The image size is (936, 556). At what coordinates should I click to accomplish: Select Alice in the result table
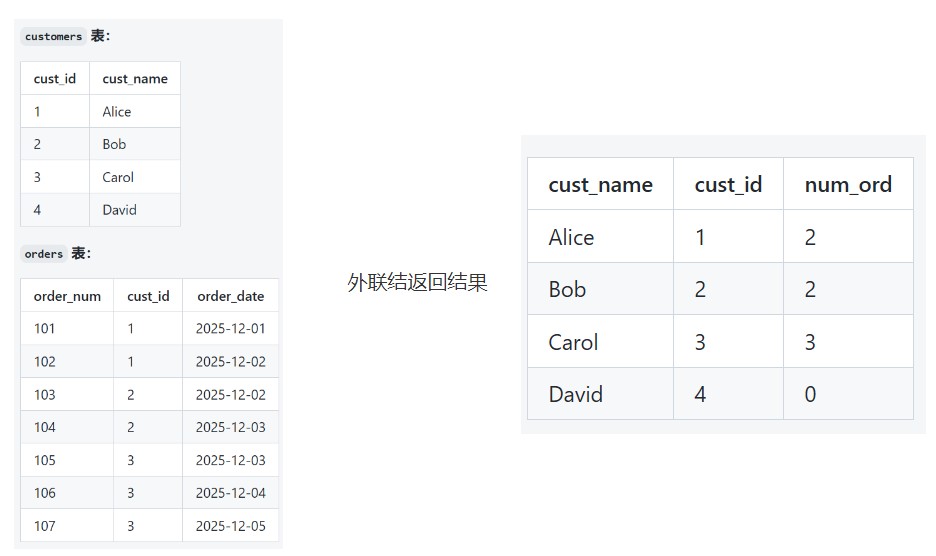coord(571,237)
